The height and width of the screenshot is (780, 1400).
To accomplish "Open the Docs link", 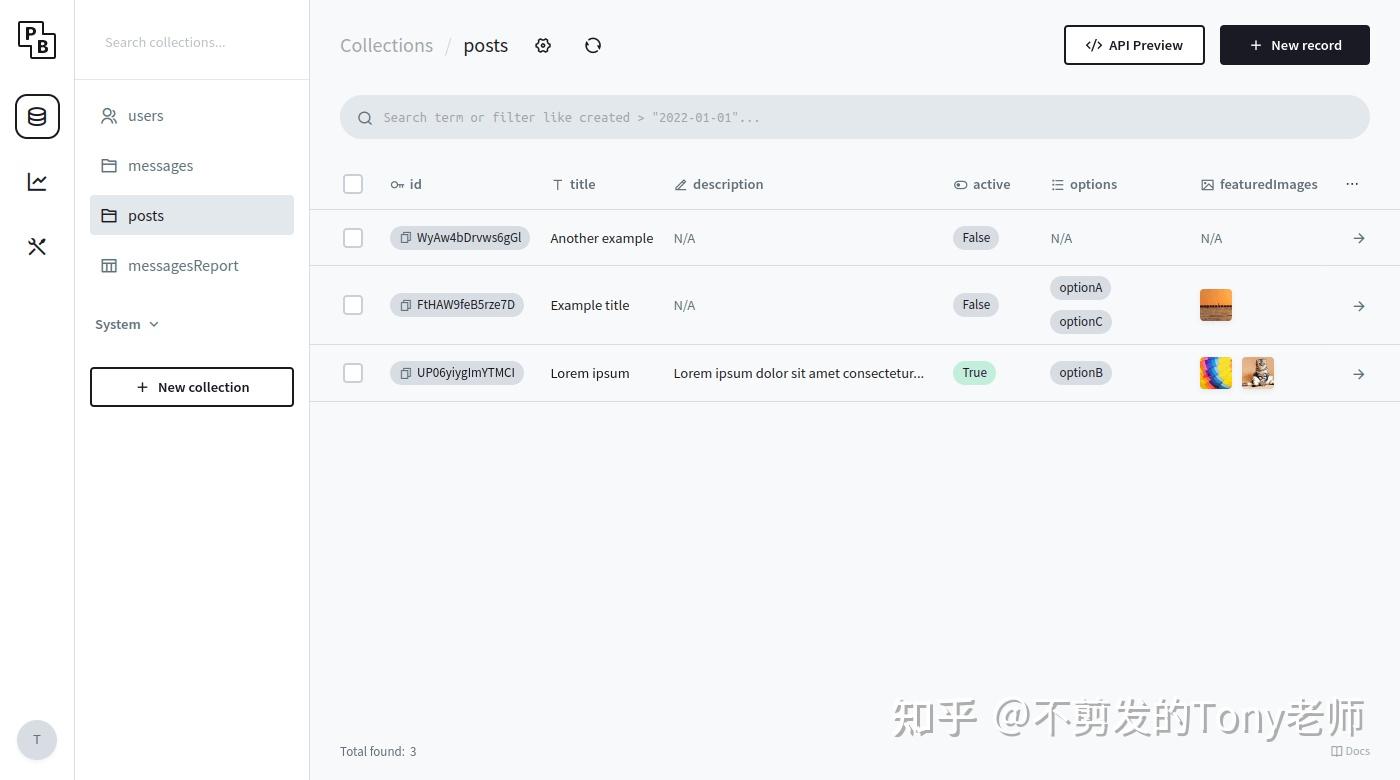I will click(x=1351, y=751).
